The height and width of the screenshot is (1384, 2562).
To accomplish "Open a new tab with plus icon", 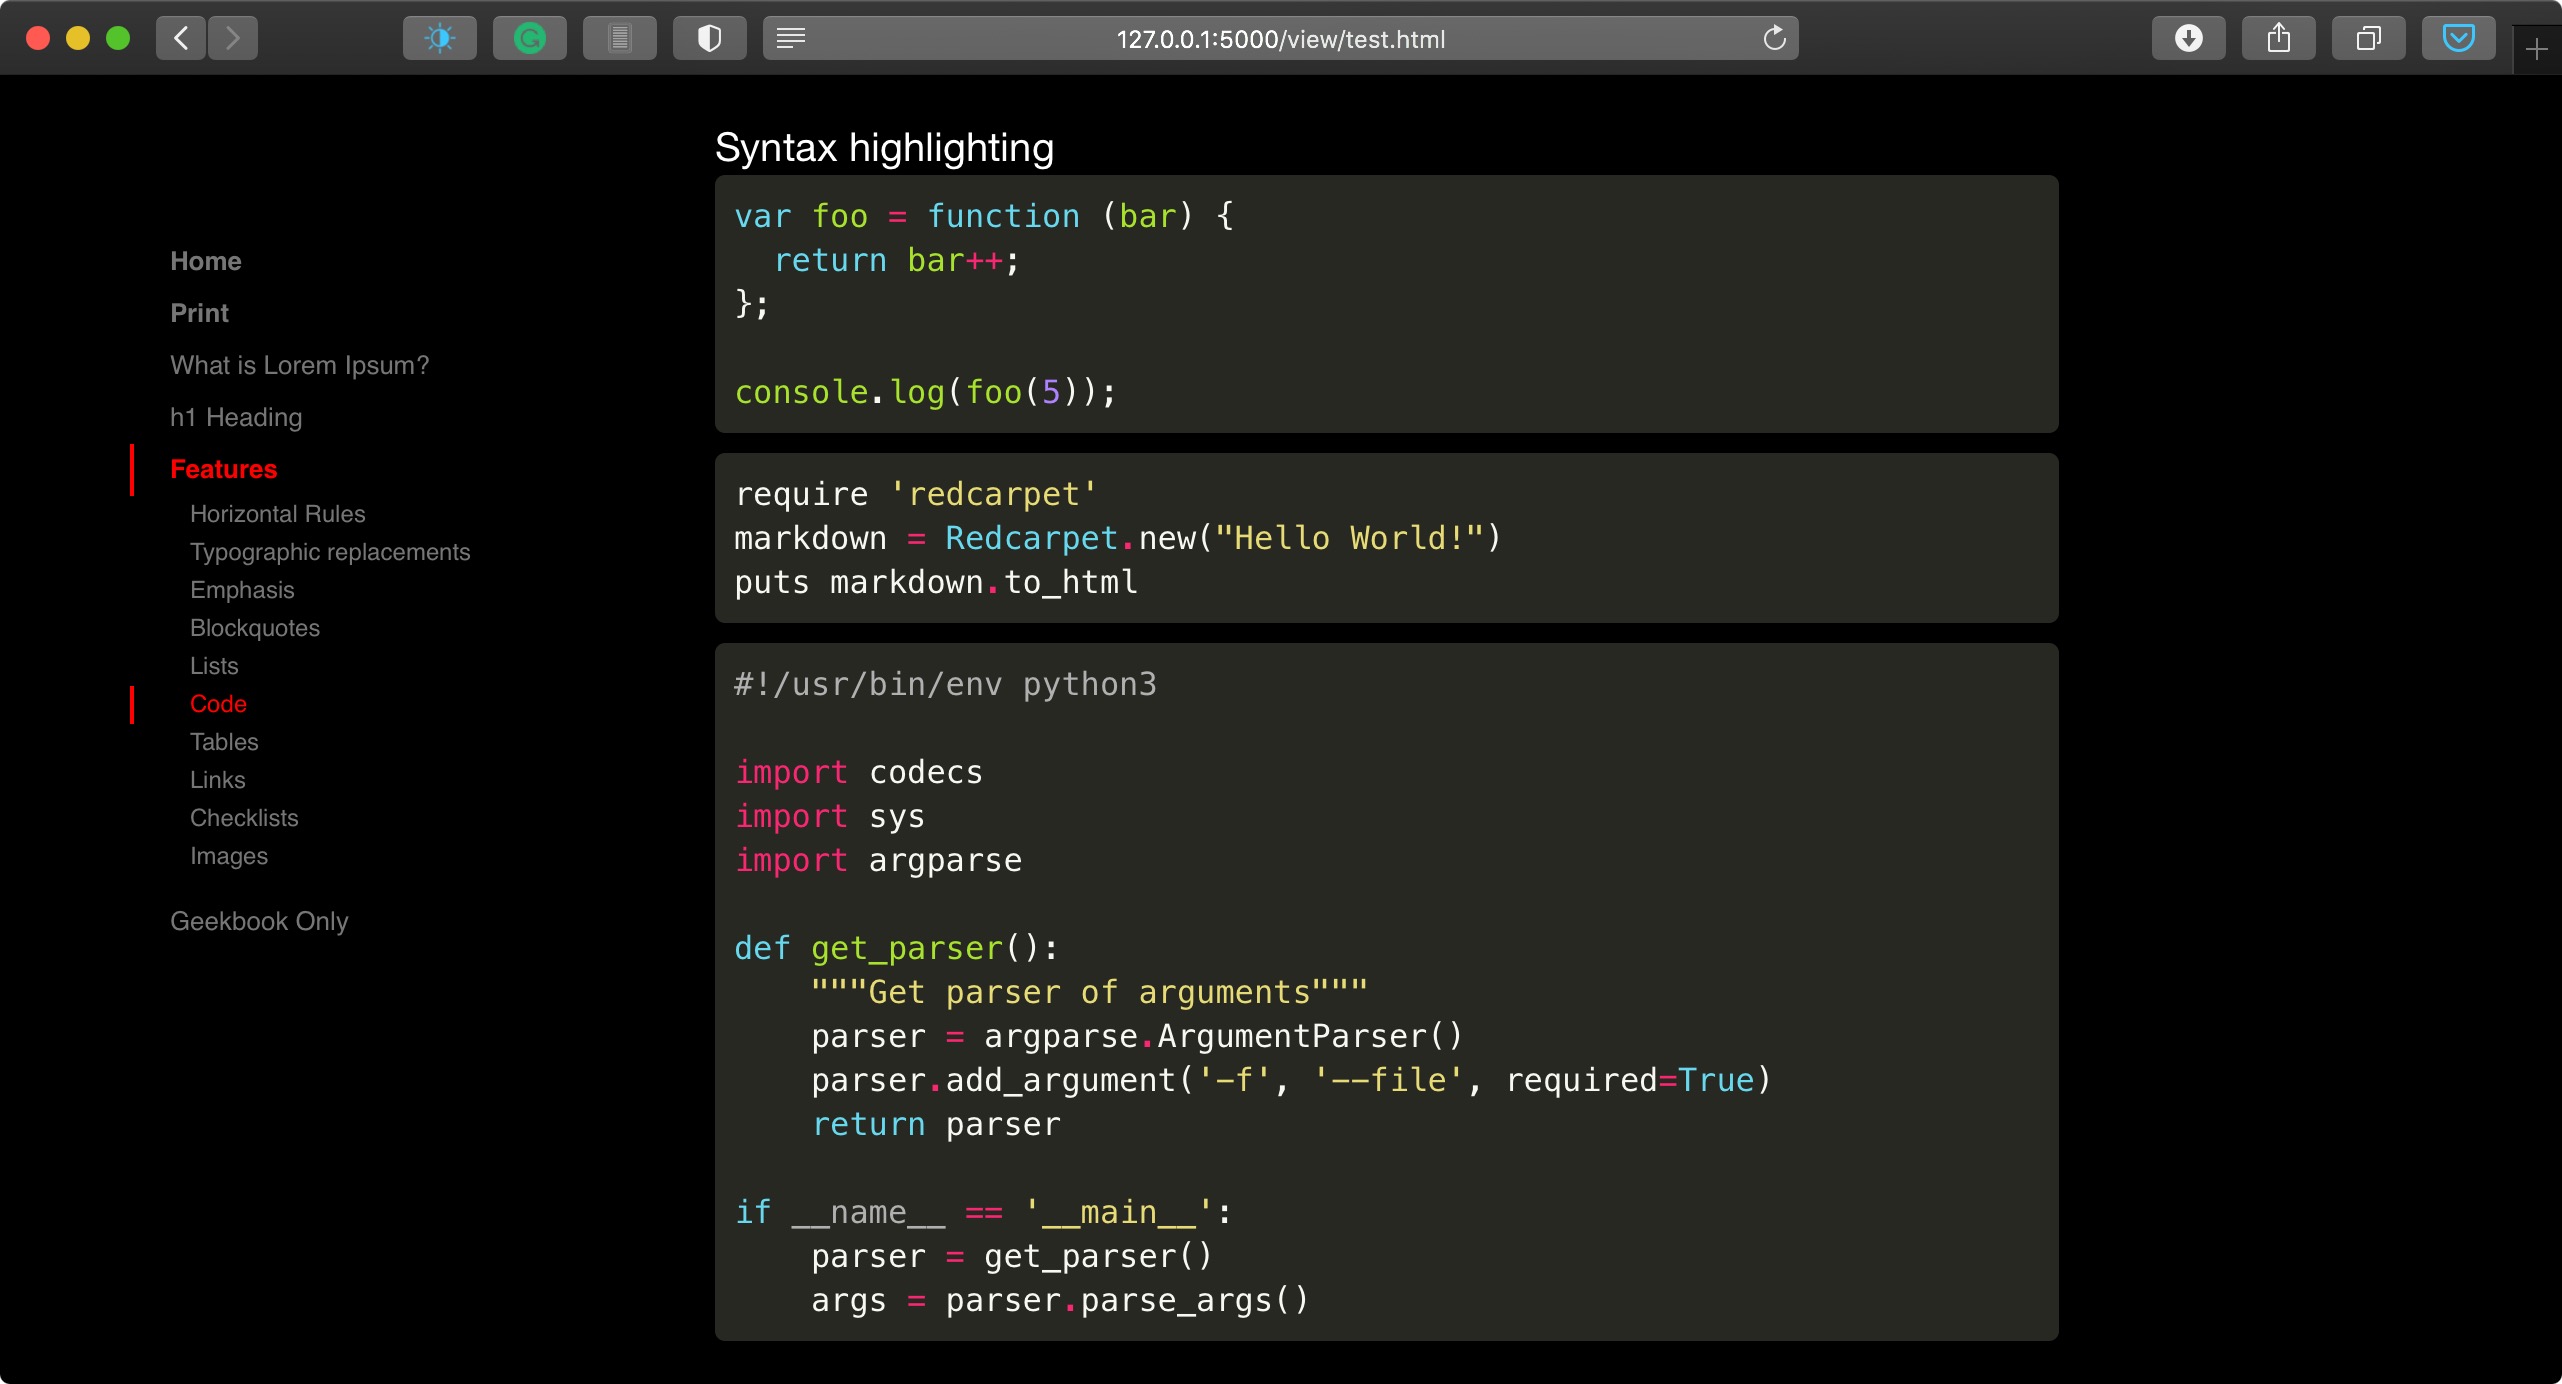I will pyautogui.click(x=2536, y=48).
